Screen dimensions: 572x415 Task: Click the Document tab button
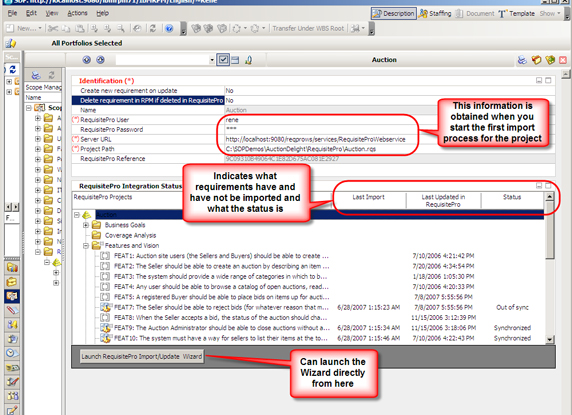(x=475, y=13)
